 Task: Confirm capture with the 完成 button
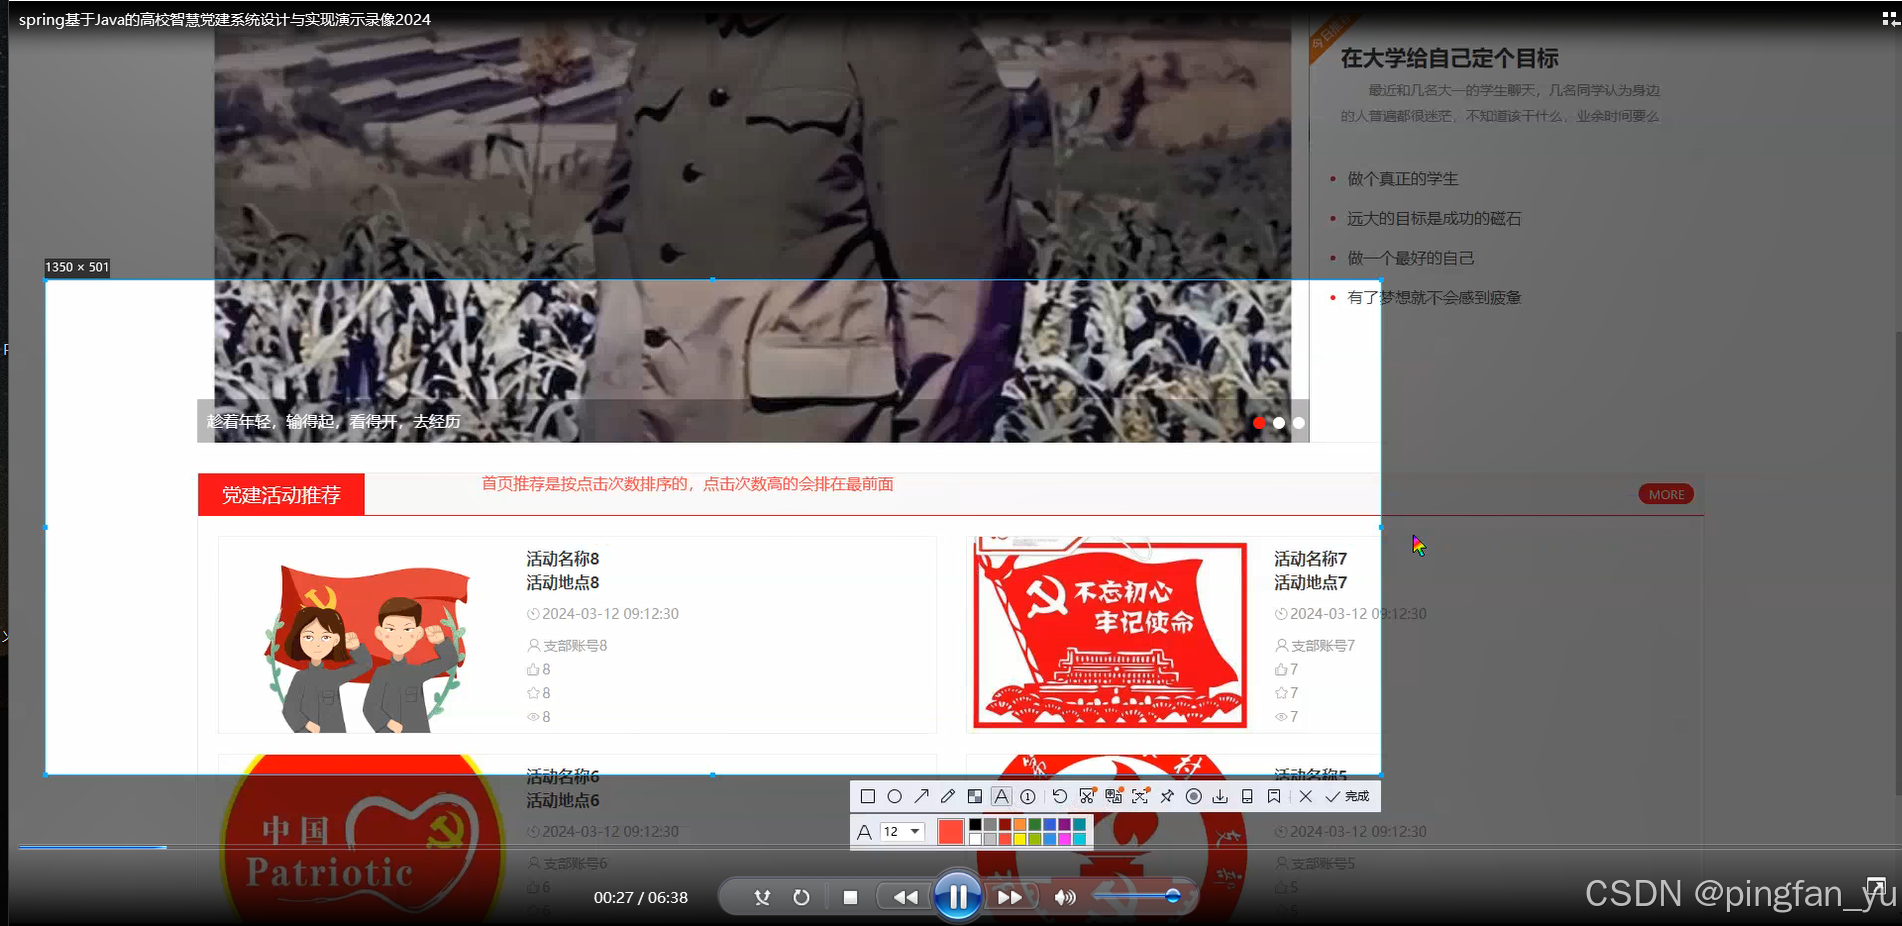1347,797
